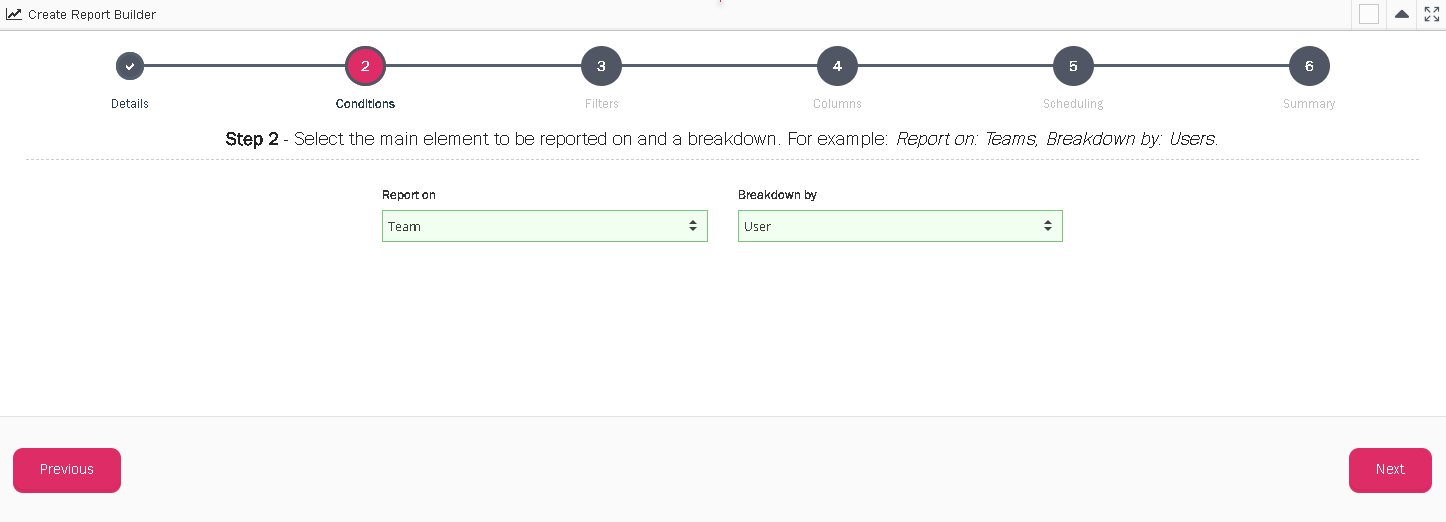Jump to step 3 Filters circle
This screenshot has width=1446, height=522.
click(x=601, y=67)
